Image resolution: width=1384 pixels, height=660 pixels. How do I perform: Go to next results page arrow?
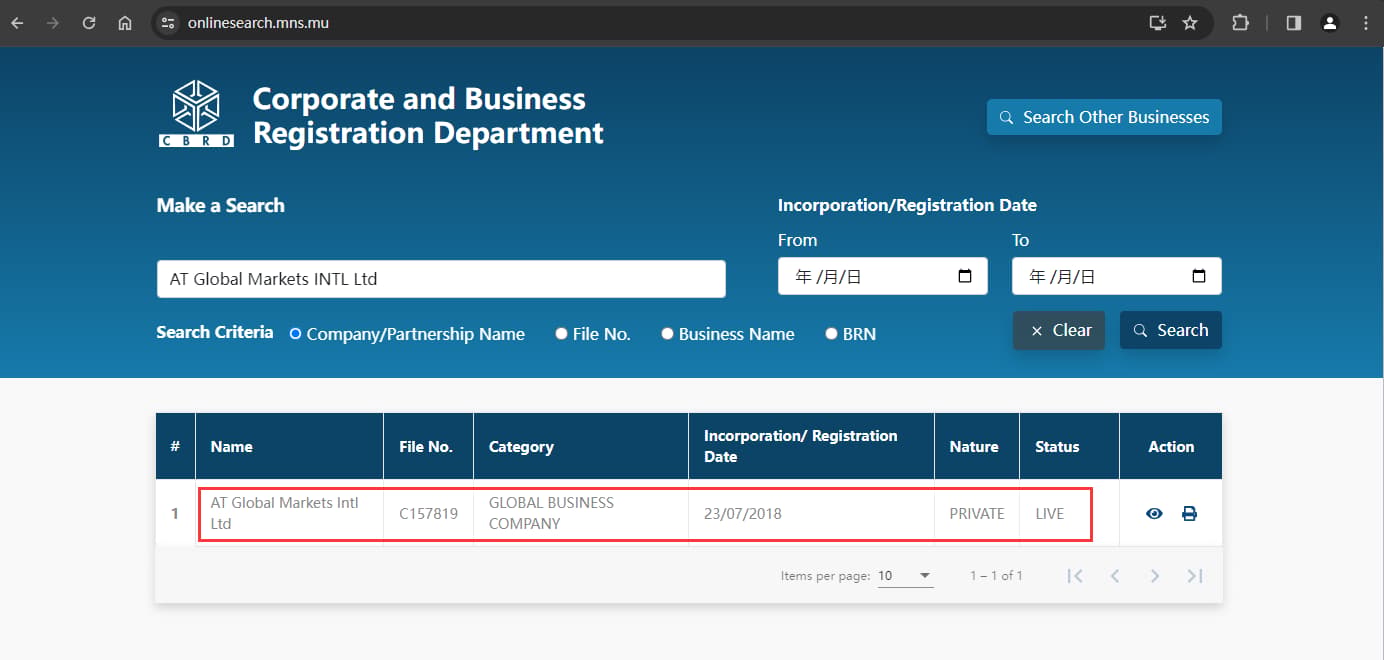click(1154, 576)
